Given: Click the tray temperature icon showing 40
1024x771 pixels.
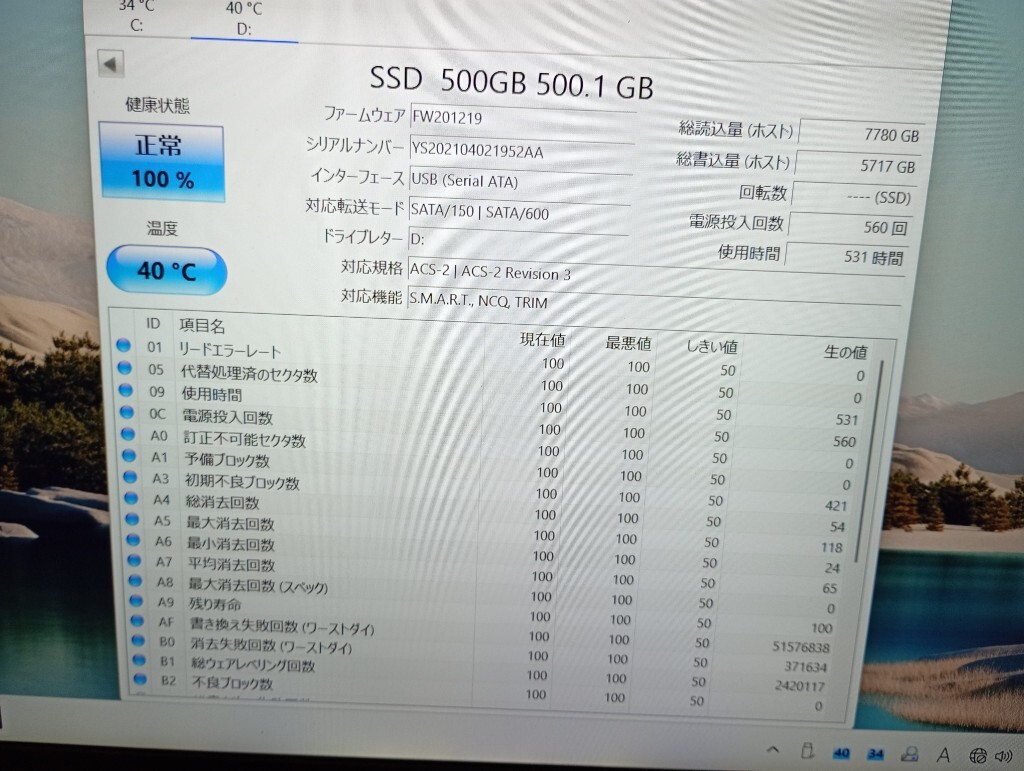Looking at the screenshot, I should (841, 753).
